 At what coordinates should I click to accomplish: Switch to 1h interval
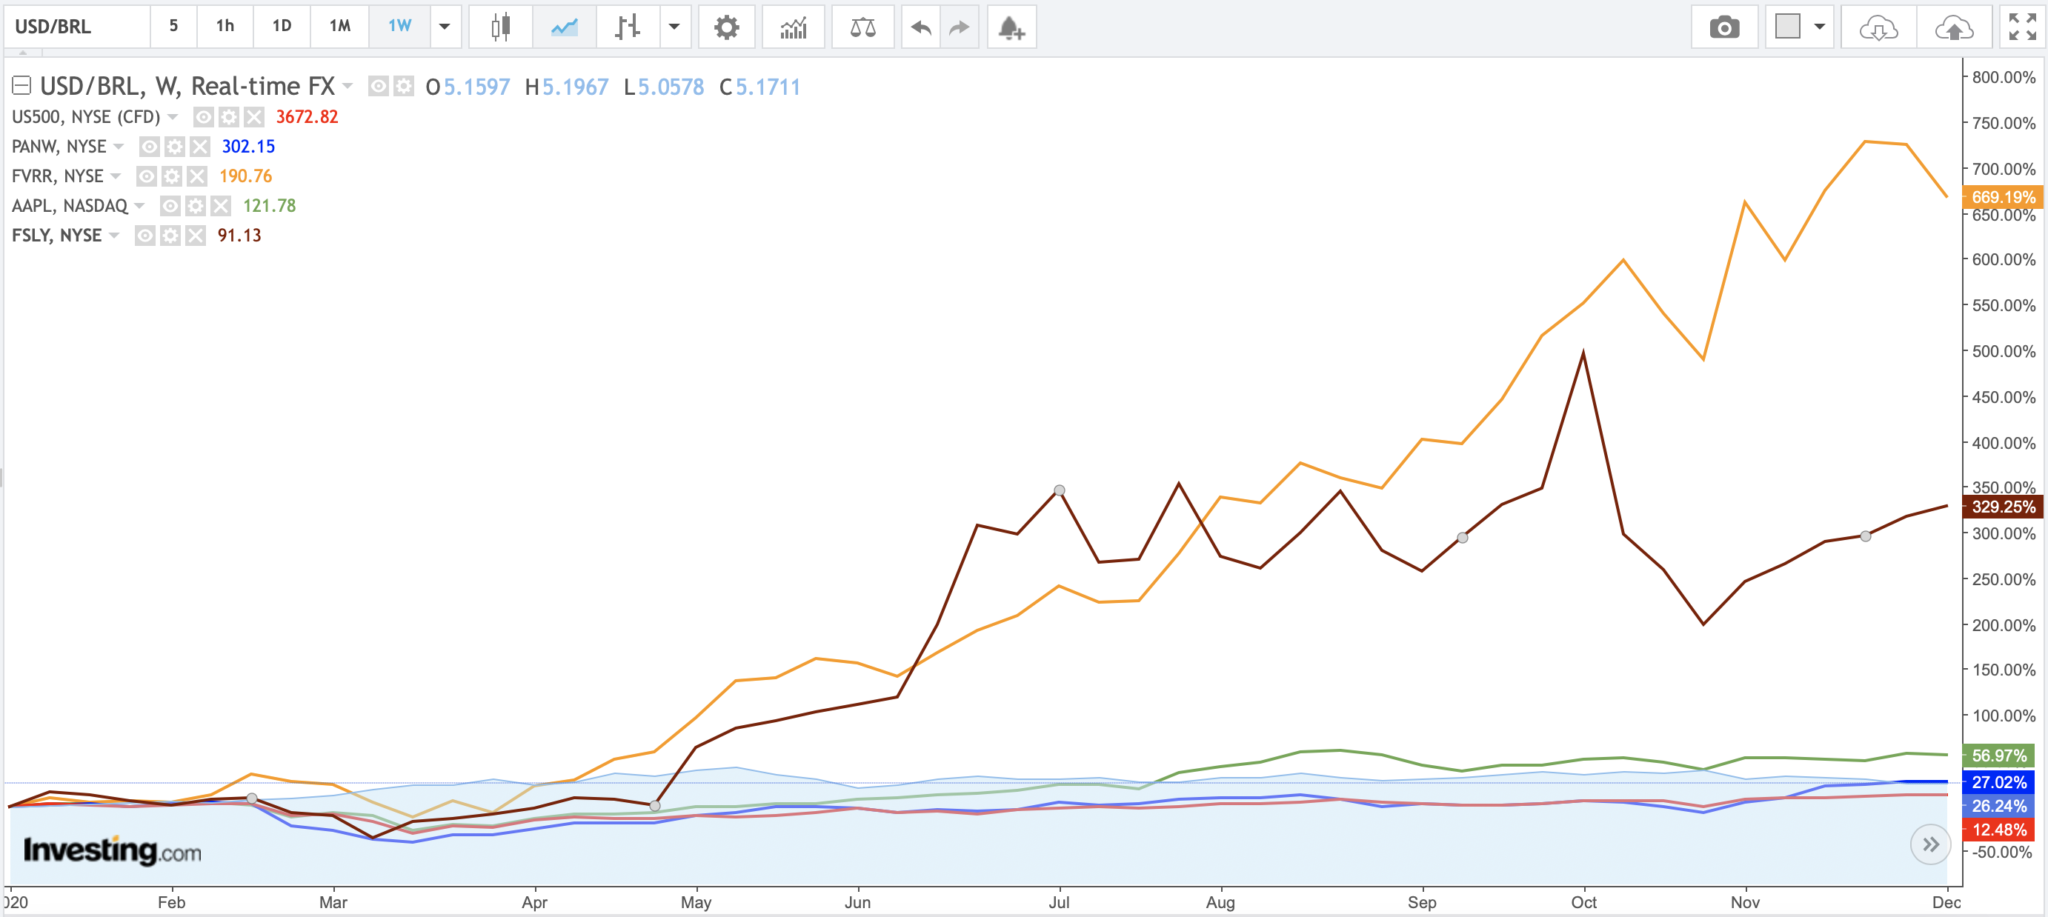tap(225, 27)
